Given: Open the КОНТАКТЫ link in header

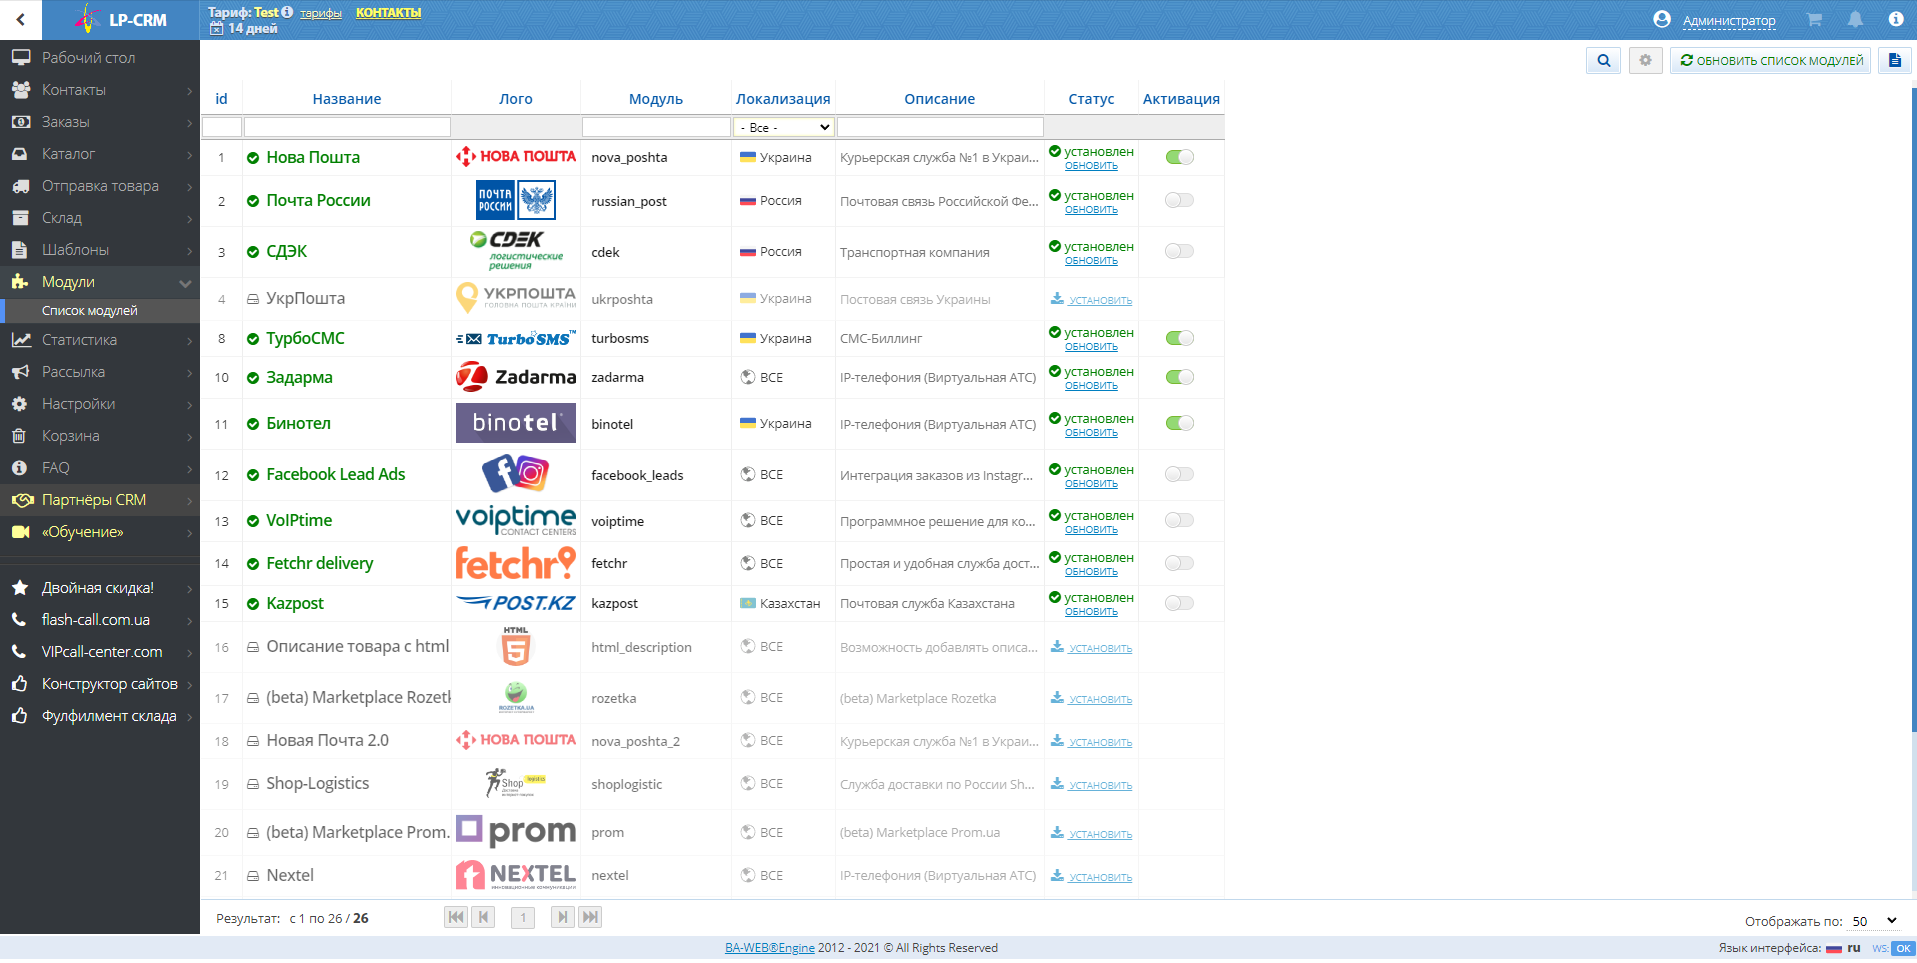Looking at the screenshot, I should click(389, 13).
